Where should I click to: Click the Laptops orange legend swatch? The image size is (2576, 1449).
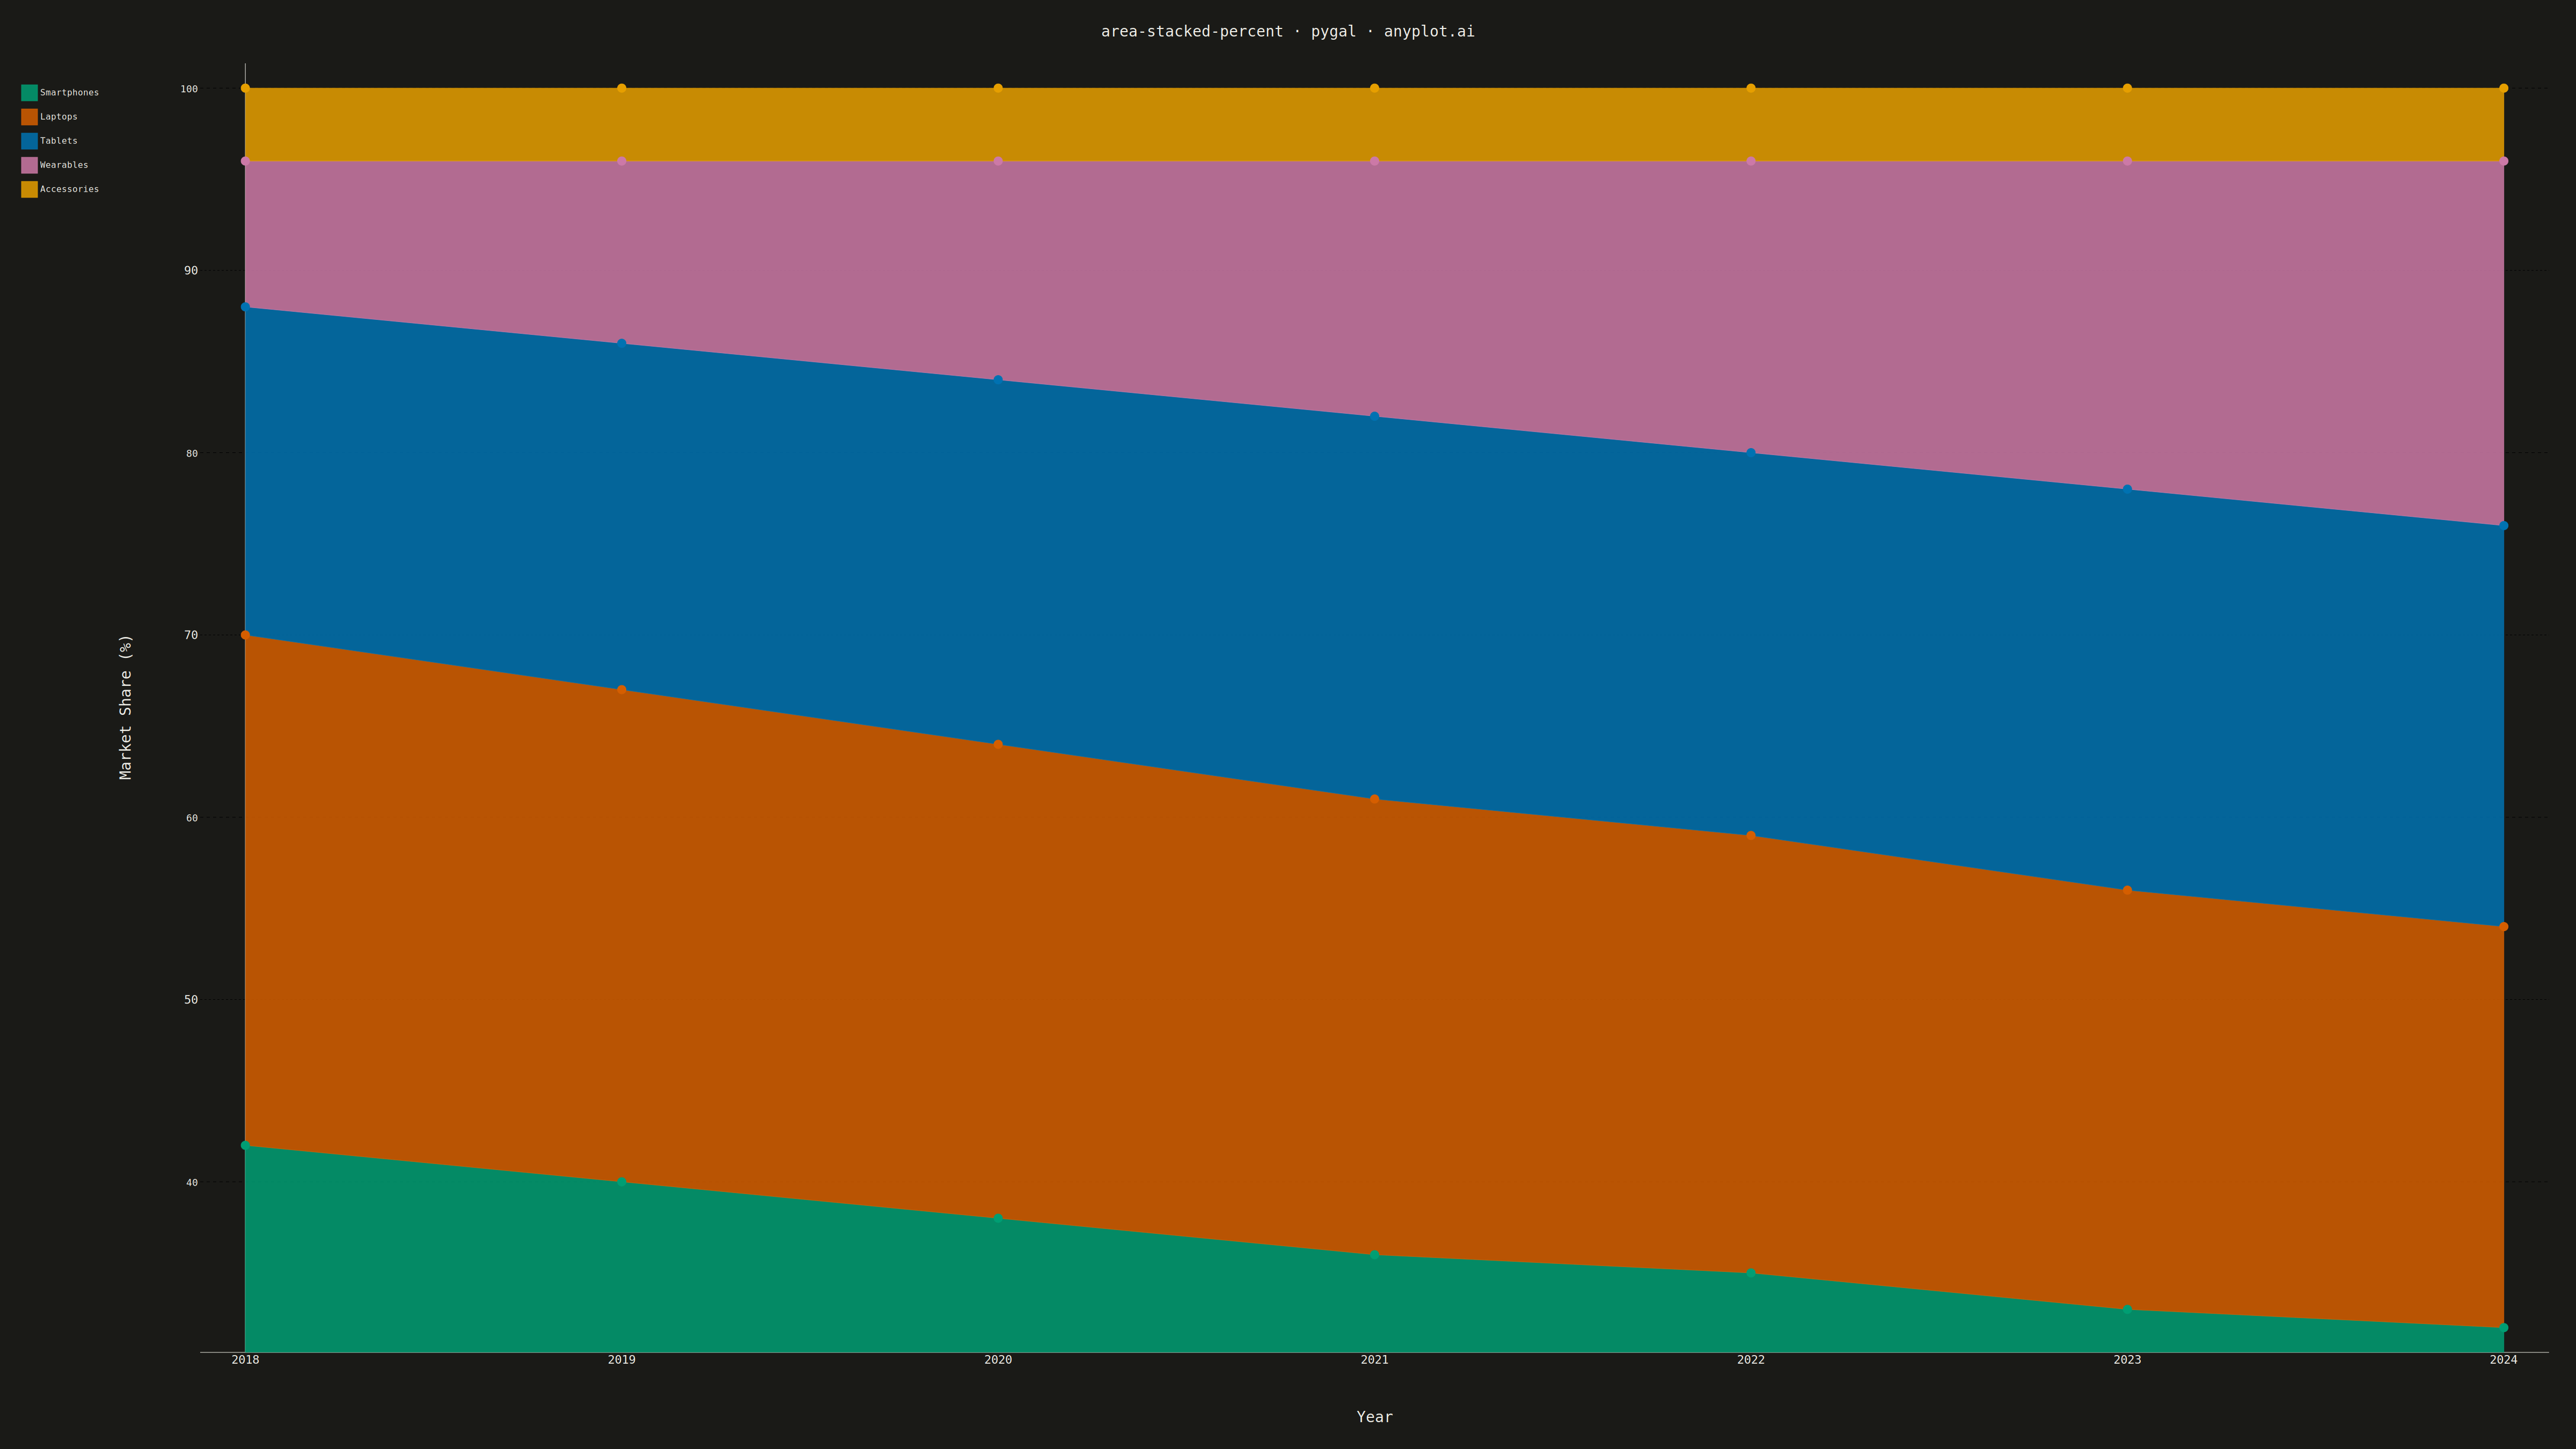[29, 117]
